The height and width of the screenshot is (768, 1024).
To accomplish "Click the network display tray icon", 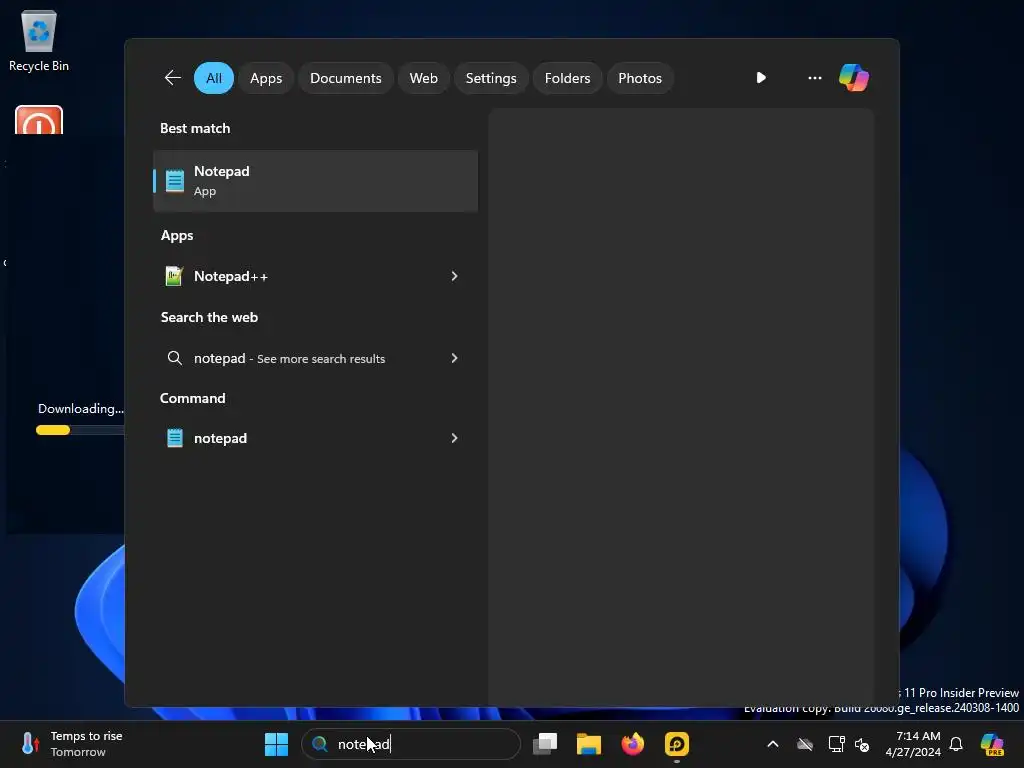I will (x=836, y=744).
